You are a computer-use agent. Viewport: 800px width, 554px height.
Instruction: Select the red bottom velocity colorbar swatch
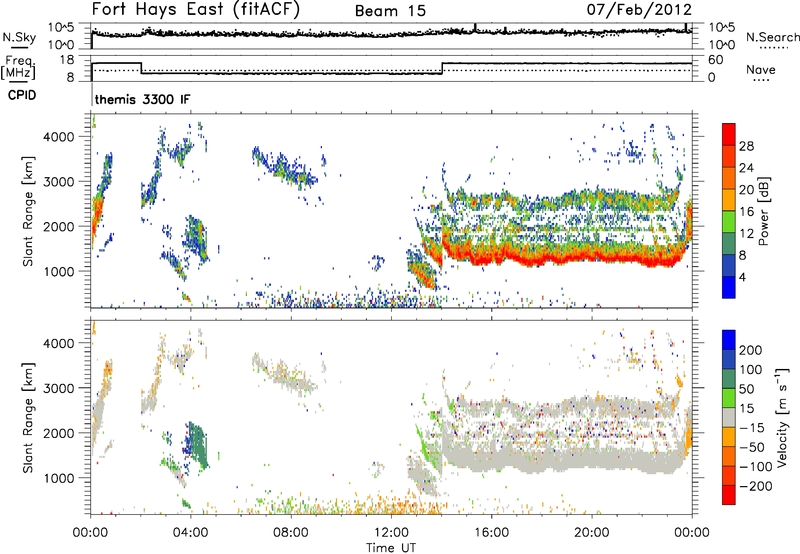(729, 495)
